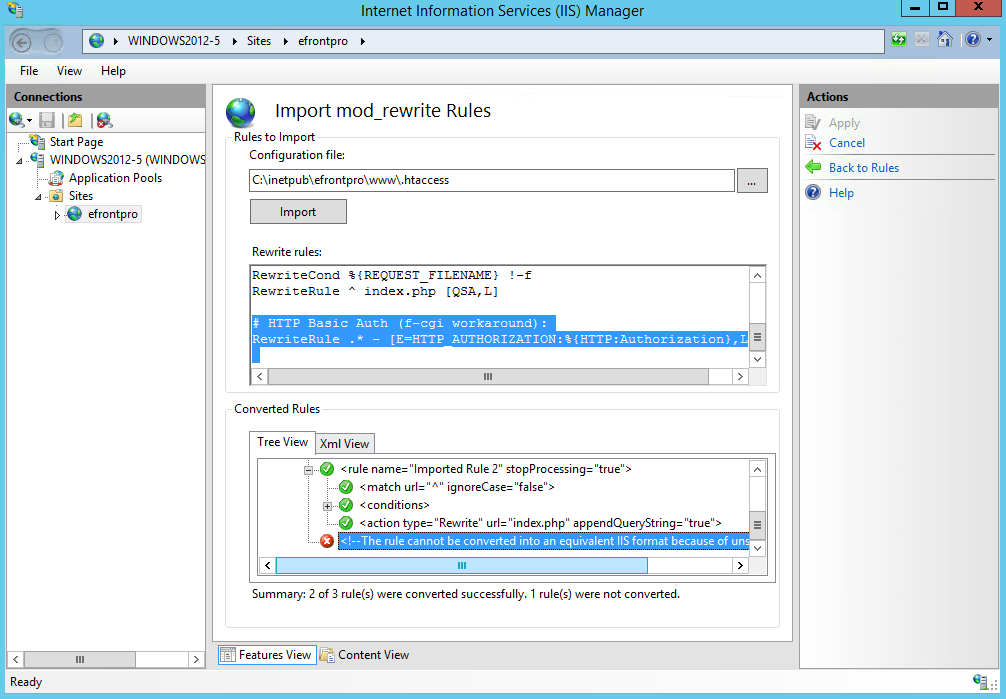Open the View menu
The height and width of the screenshot is (699, 1006).
coord(69,71)
